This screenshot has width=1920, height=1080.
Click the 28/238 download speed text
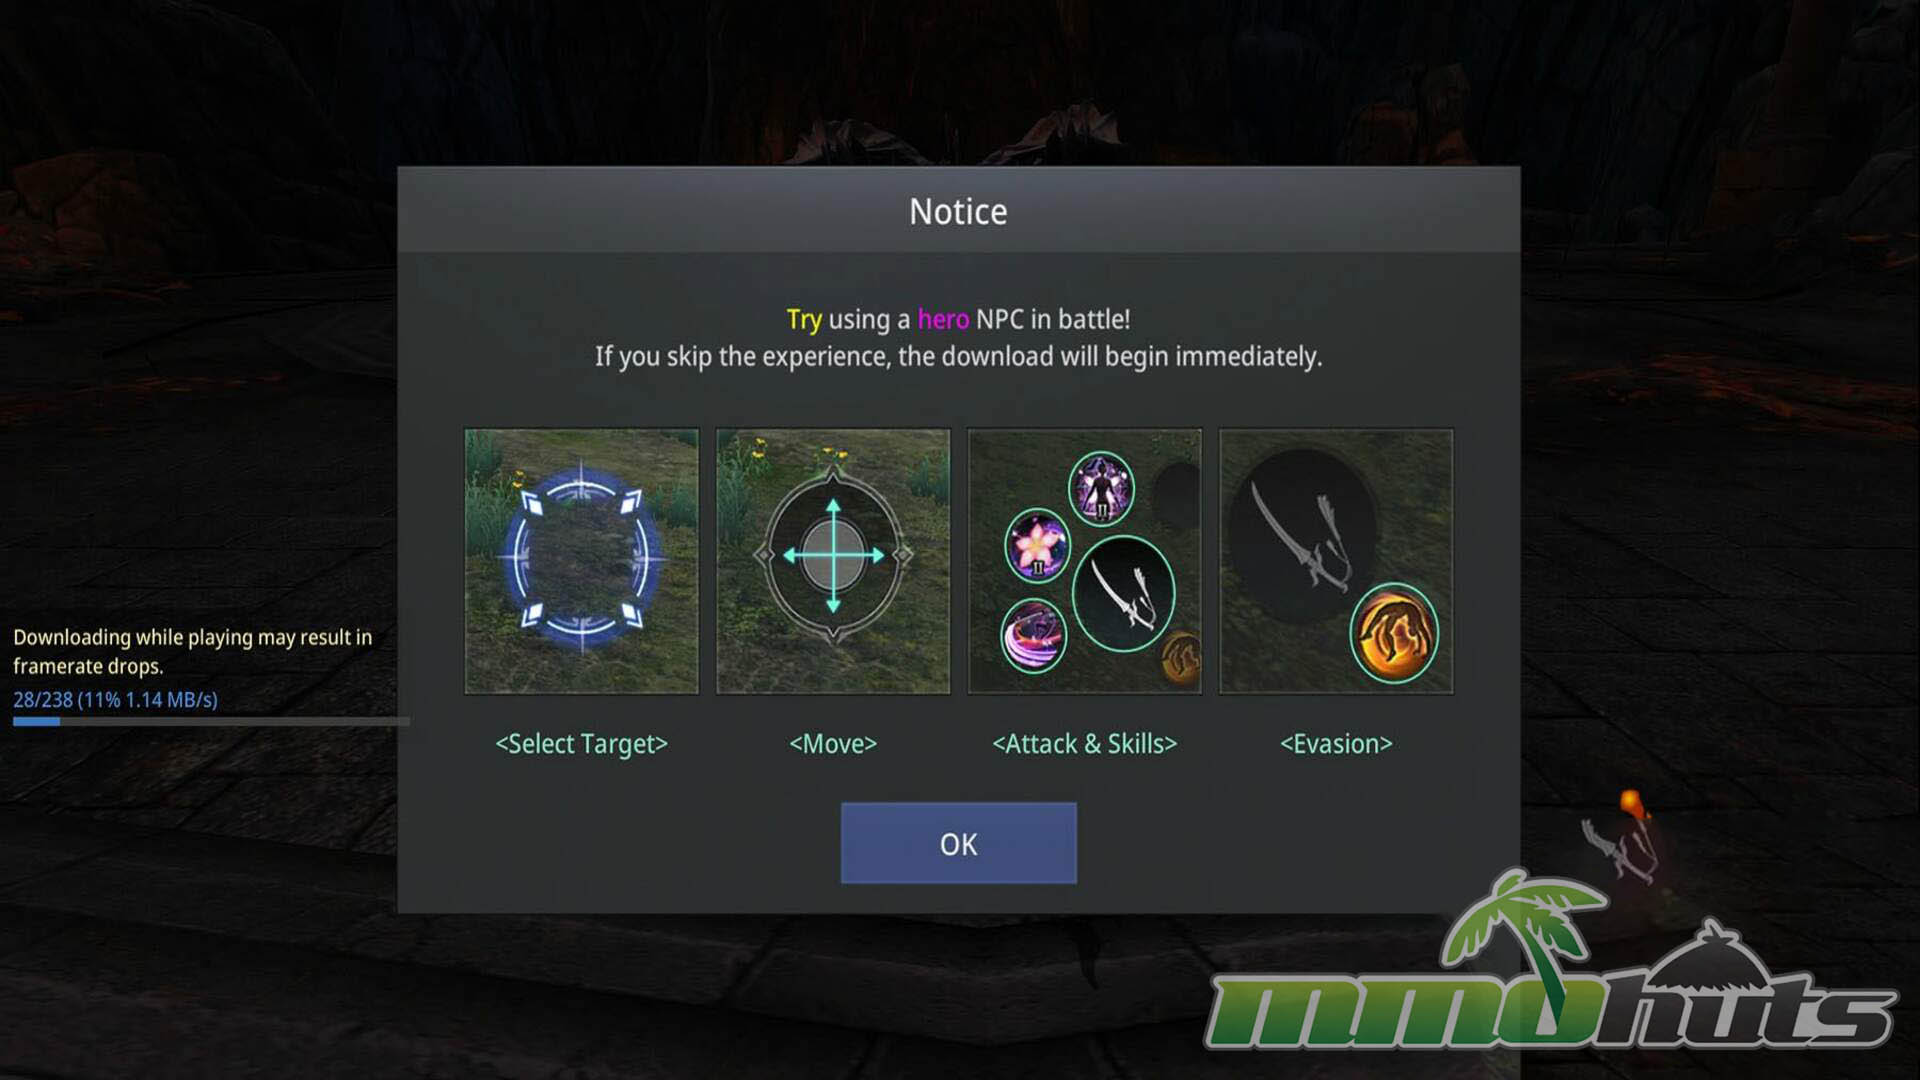tap(115, 699)
